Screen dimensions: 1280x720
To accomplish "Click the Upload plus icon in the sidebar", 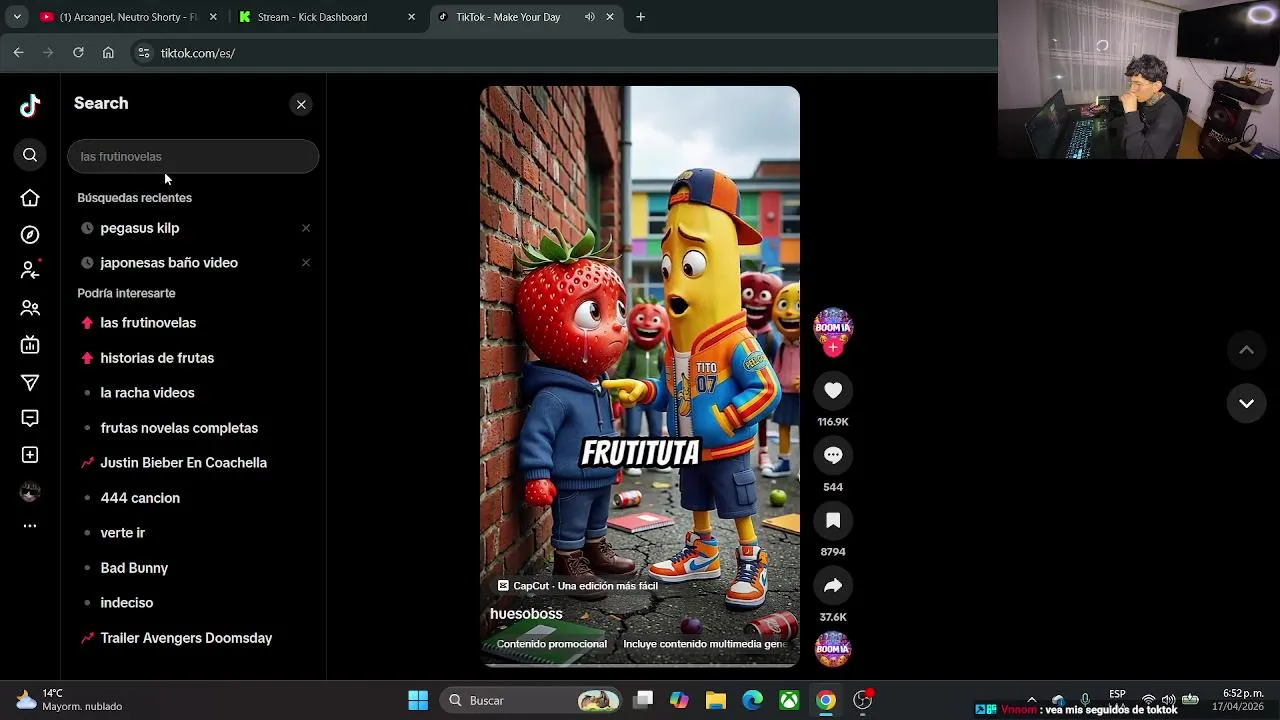I will point(30,455).
